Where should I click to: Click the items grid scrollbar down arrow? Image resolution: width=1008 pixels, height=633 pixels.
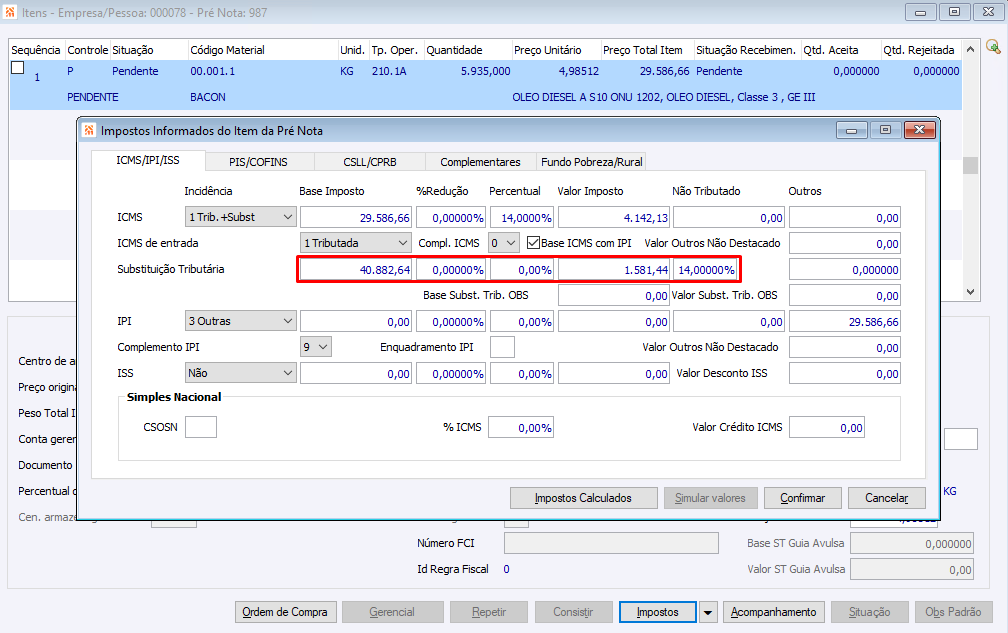[x=970, y=291]
